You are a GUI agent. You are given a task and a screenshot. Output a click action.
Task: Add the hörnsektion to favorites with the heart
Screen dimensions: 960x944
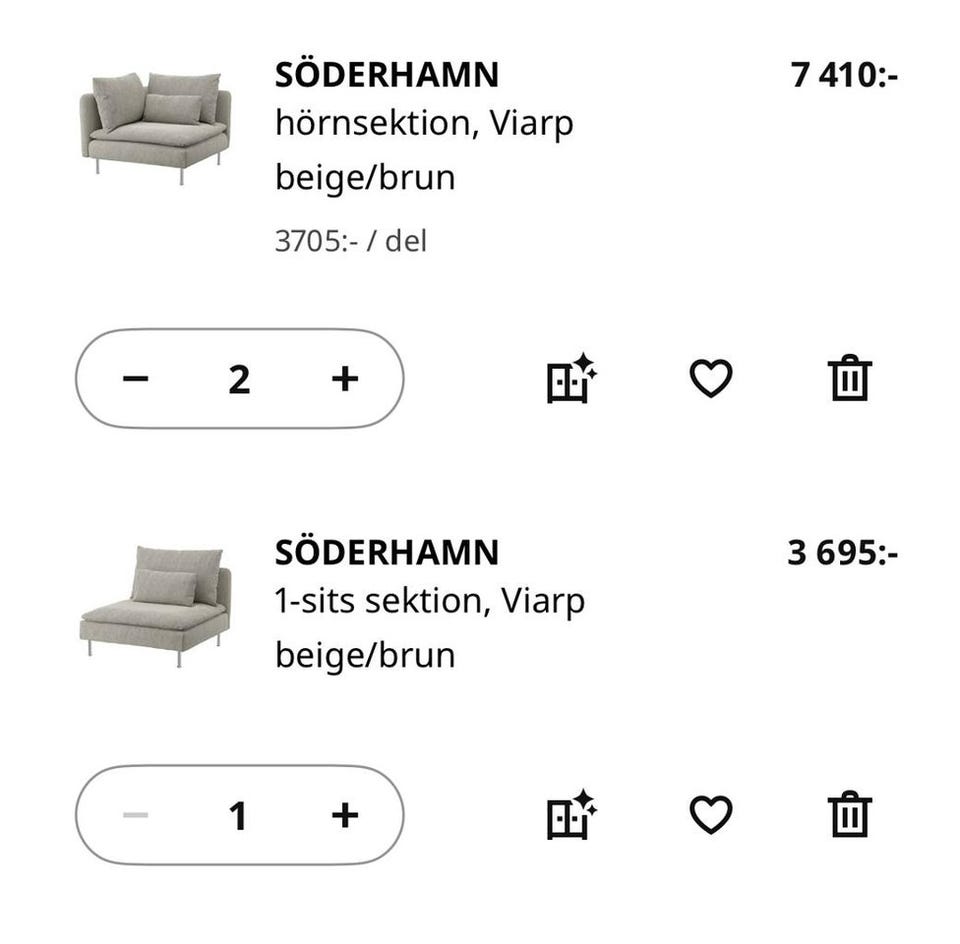coord(711,379)
